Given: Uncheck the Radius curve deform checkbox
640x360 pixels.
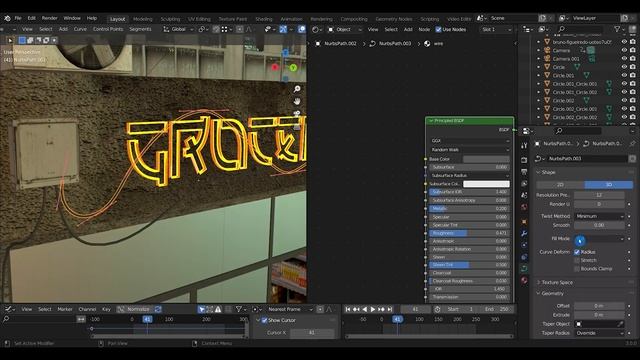Looking at the screenshot, I should click(x=577, y=252).
